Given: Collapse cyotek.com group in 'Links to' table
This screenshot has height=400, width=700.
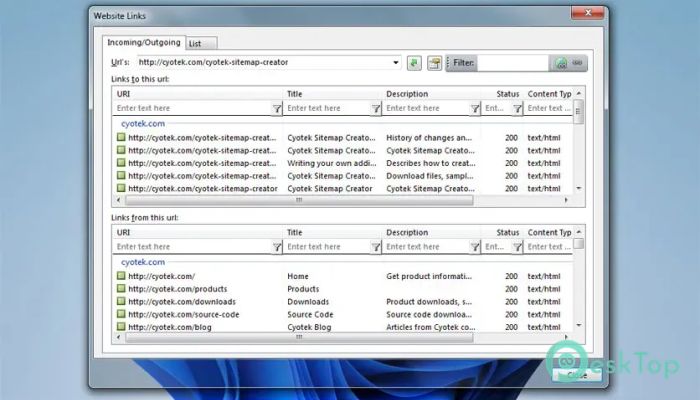Looking at the screenshot, I should pyautogui.click(x=143, y=124).
